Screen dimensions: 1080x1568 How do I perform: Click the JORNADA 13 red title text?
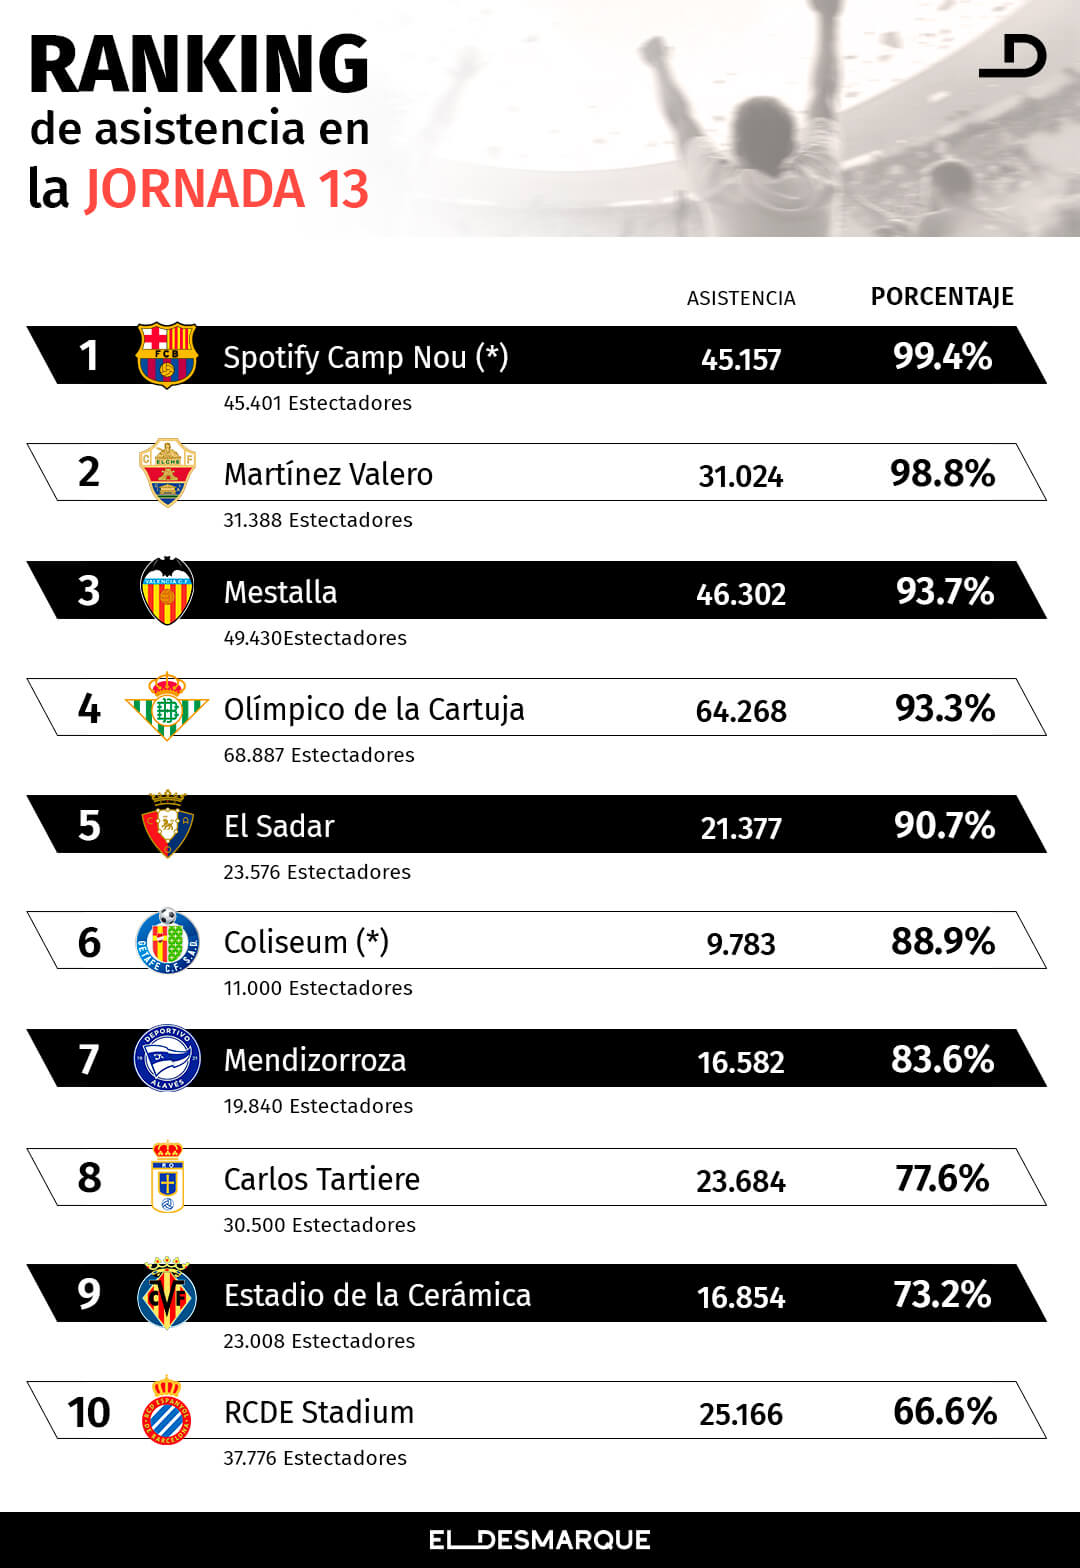point(227,189)
